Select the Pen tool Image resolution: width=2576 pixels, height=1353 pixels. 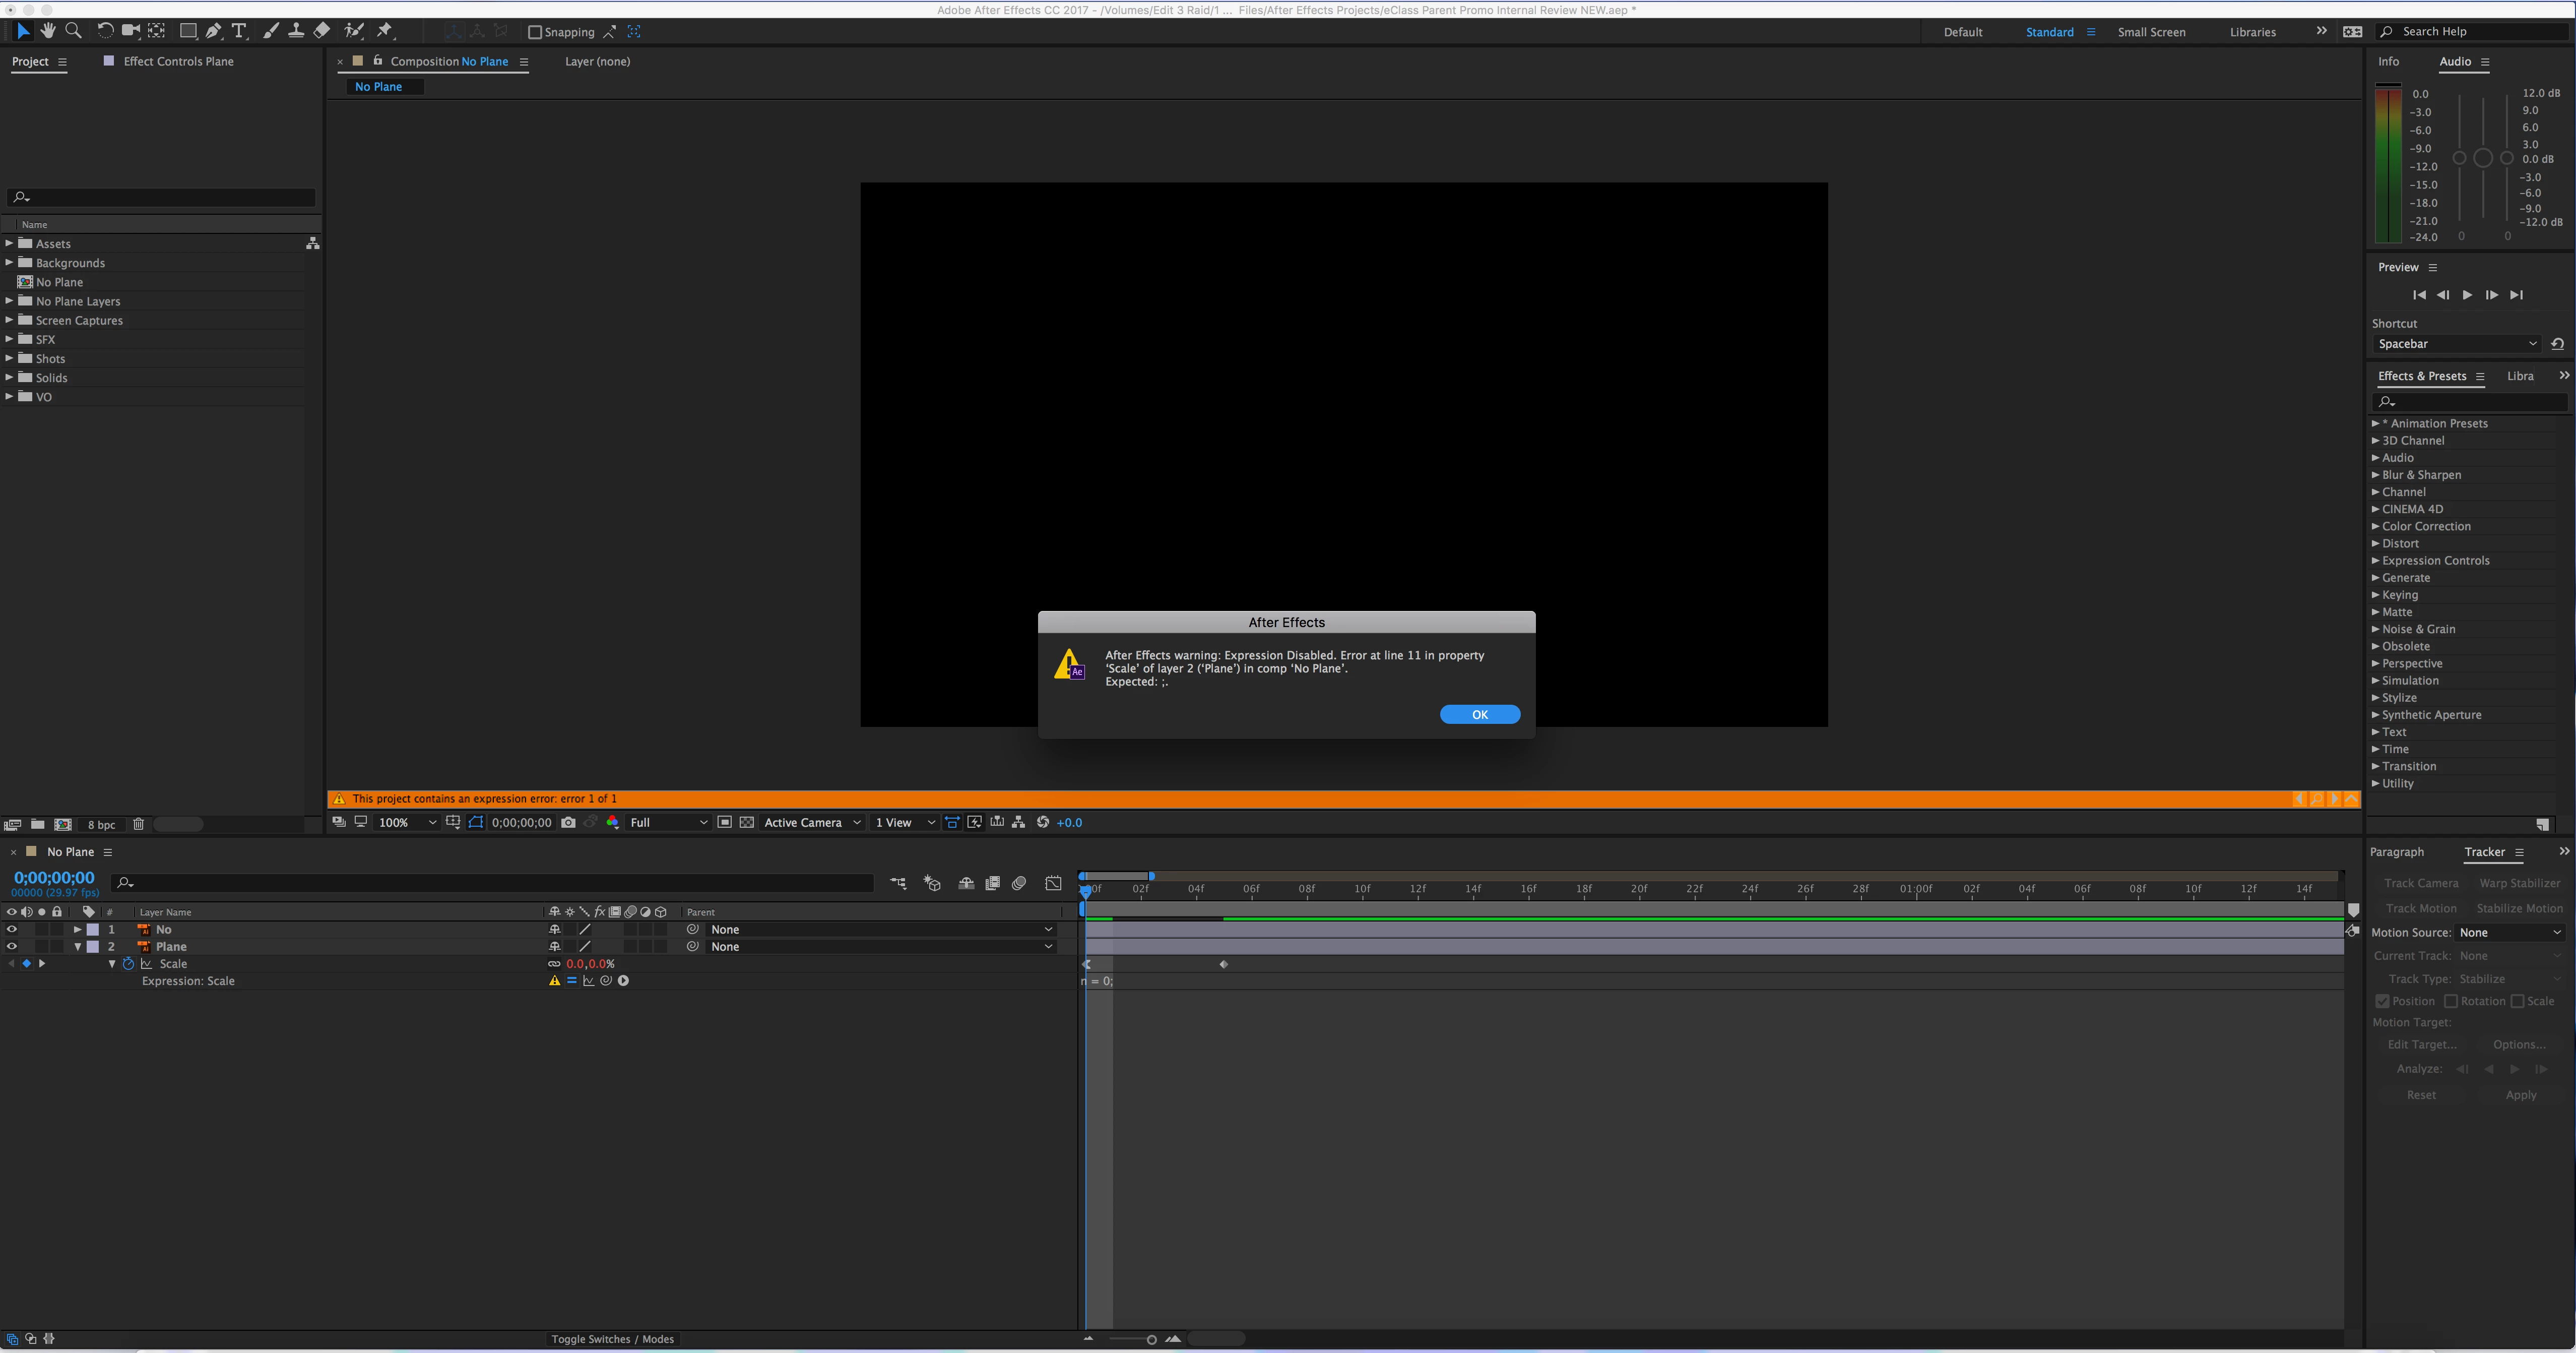point(213,31)
